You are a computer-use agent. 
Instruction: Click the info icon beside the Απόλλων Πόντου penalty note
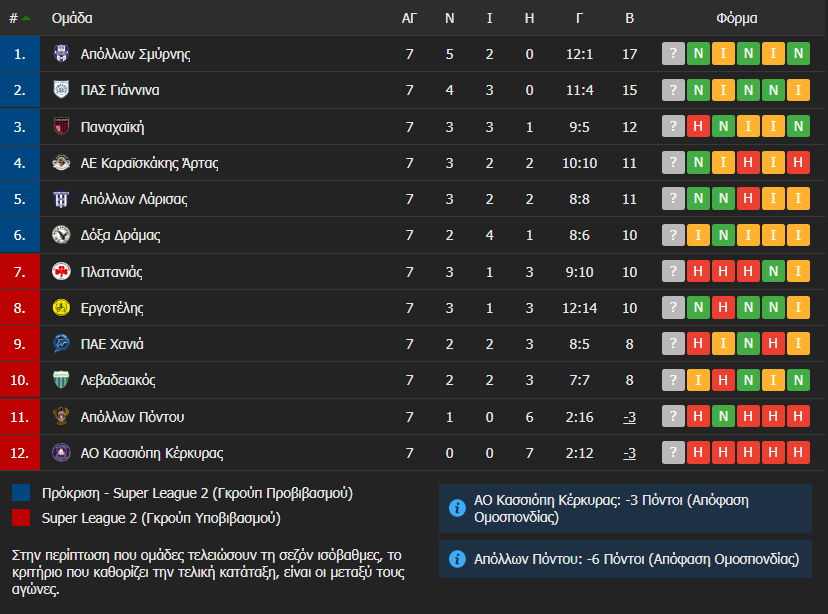(x=457, y=559)
